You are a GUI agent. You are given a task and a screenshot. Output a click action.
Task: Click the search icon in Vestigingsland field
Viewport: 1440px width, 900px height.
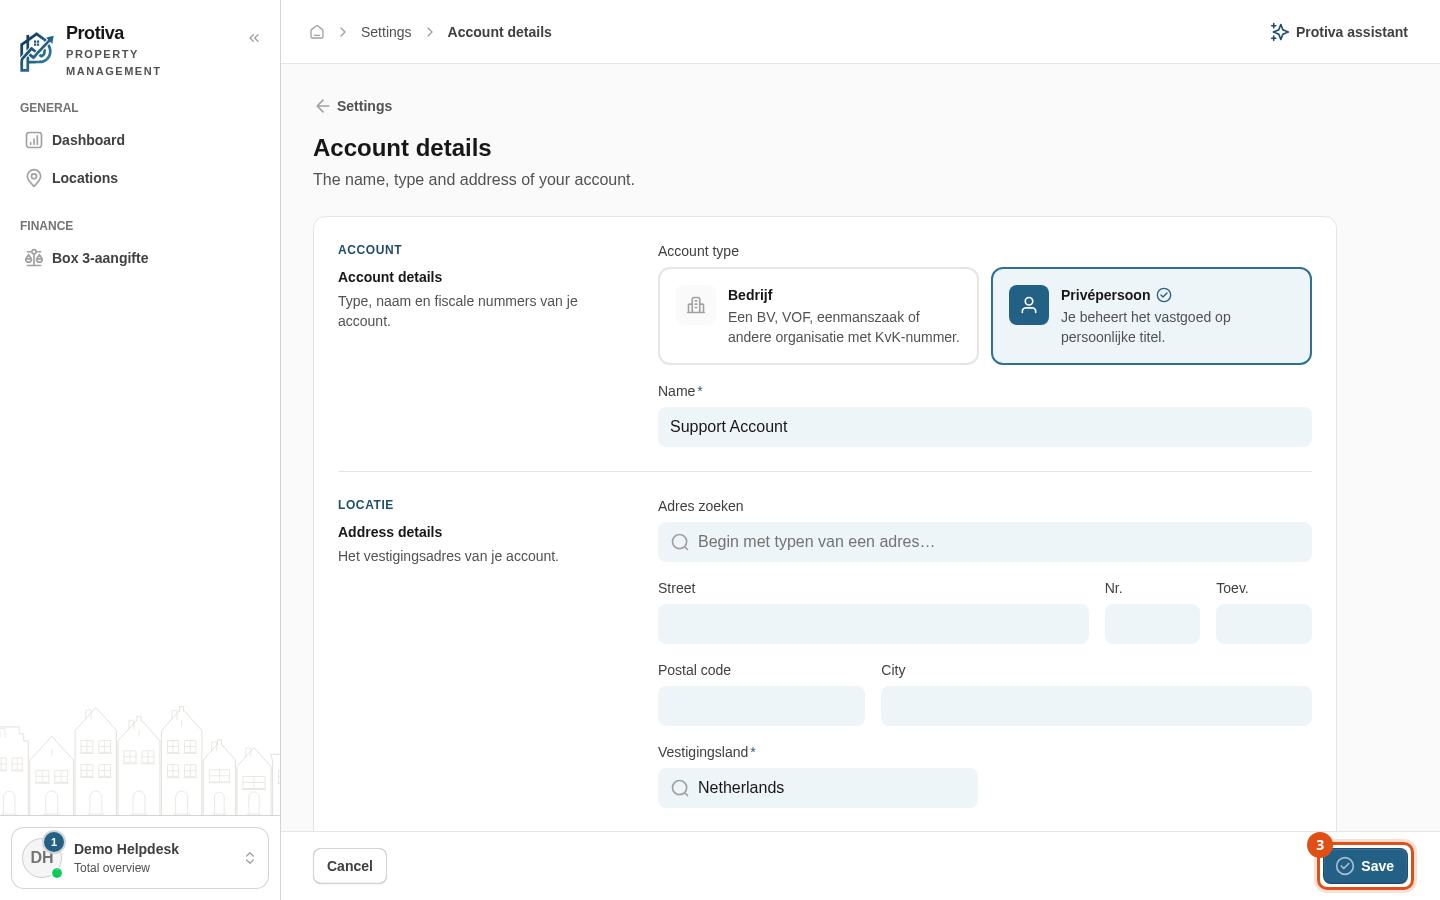680,788
